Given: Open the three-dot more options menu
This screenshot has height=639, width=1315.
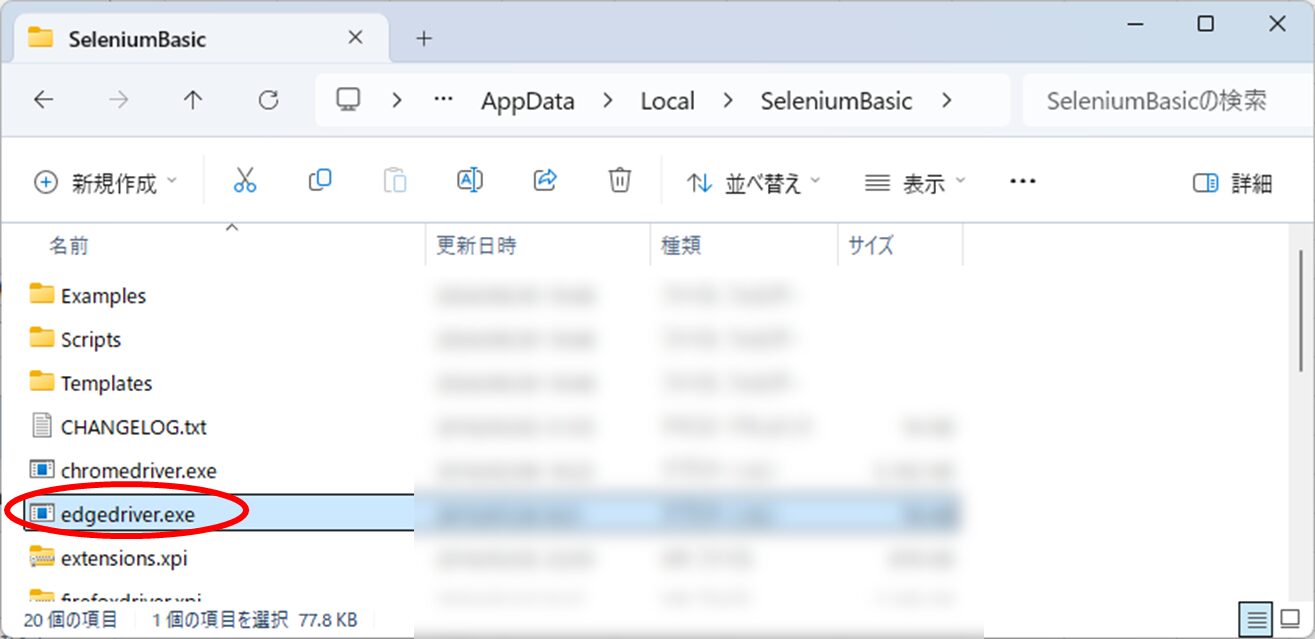Looking at the screenshot, I should tap(1022, 182).
